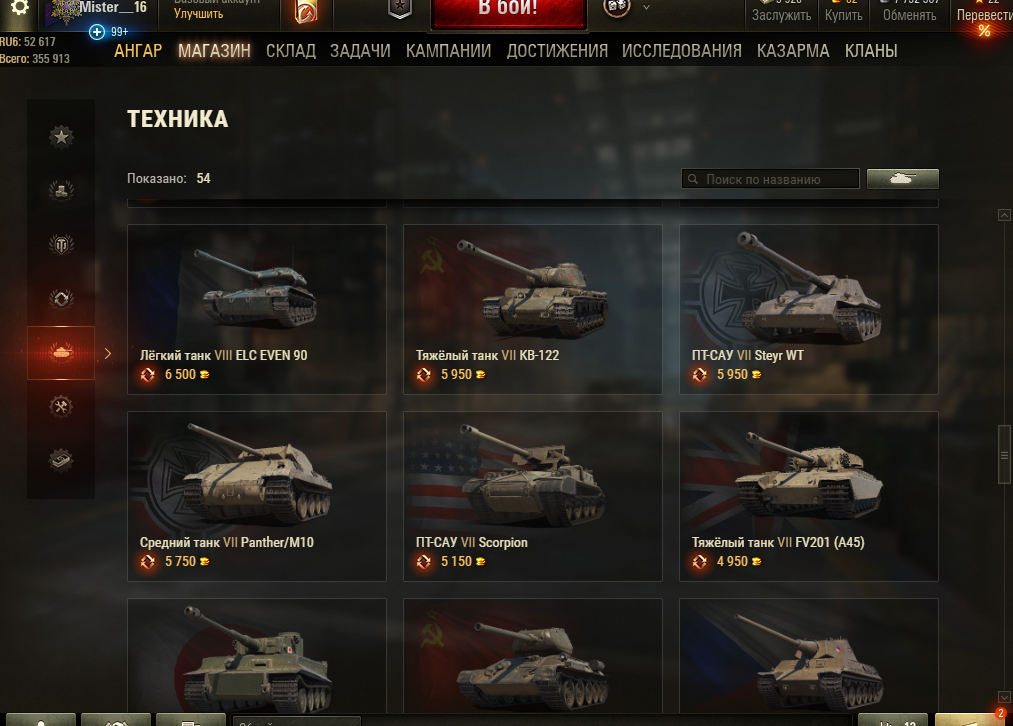Expand the dropdown arrow beside battle type
This screenshot has width=1013, height=726.
coord(646,8)
